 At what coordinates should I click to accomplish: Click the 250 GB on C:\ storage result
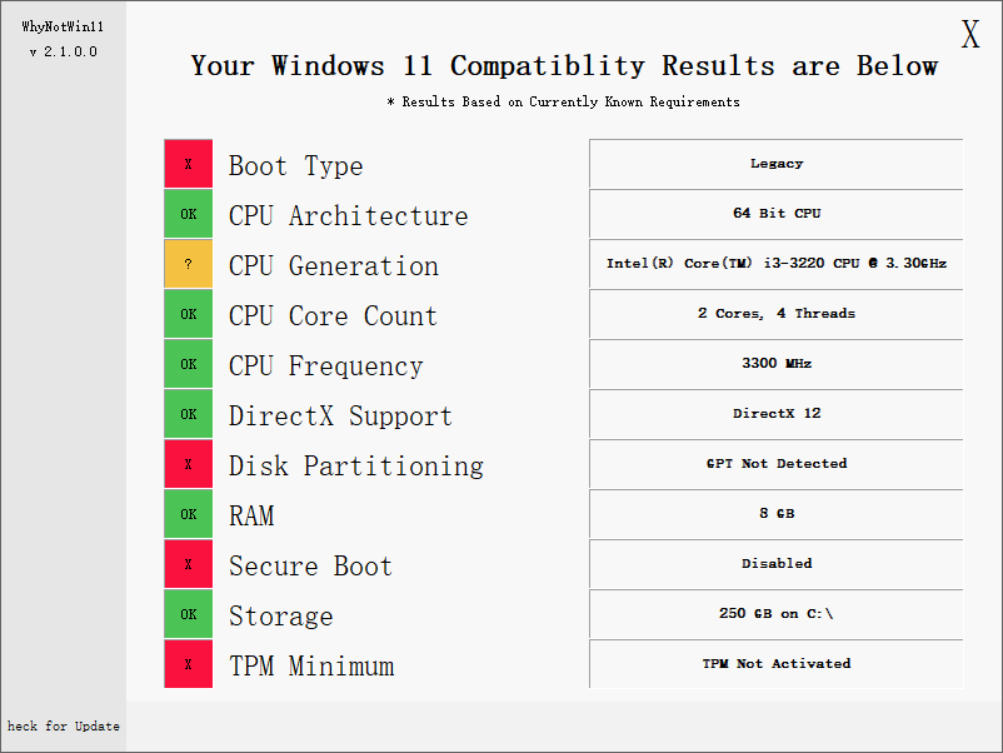776,614
